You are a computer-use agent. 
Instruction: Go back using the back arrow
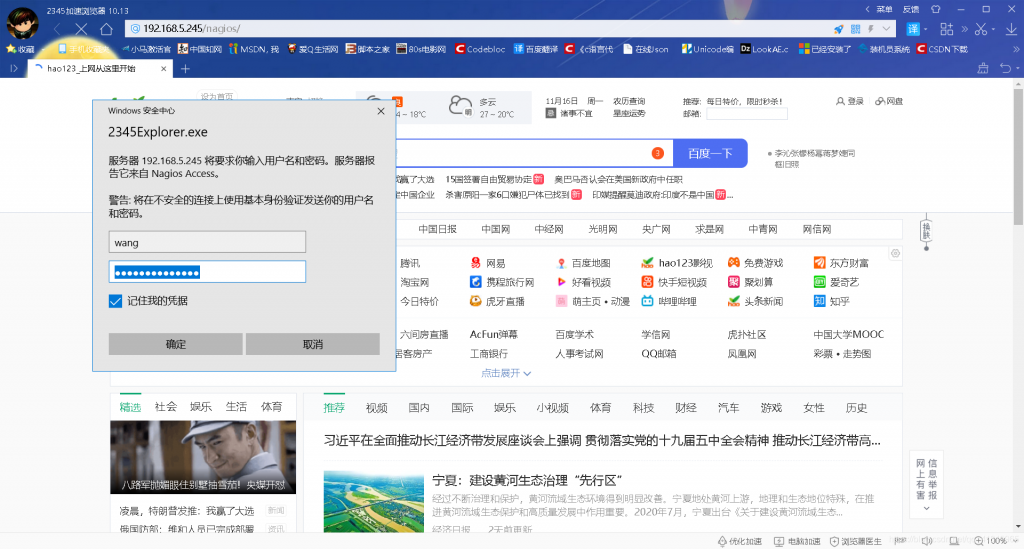point(57,29)
